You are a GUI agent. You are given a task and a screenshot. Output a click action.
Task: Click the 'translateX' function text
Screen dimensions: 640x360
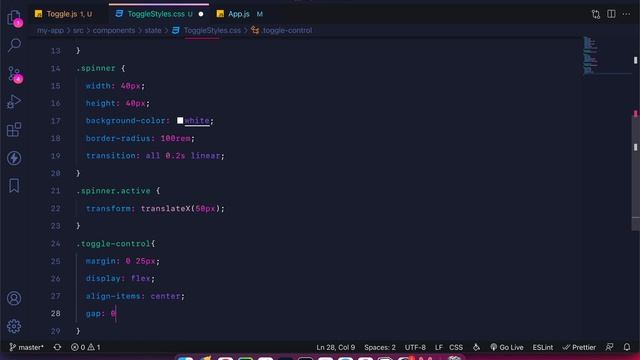coord(165,209)
